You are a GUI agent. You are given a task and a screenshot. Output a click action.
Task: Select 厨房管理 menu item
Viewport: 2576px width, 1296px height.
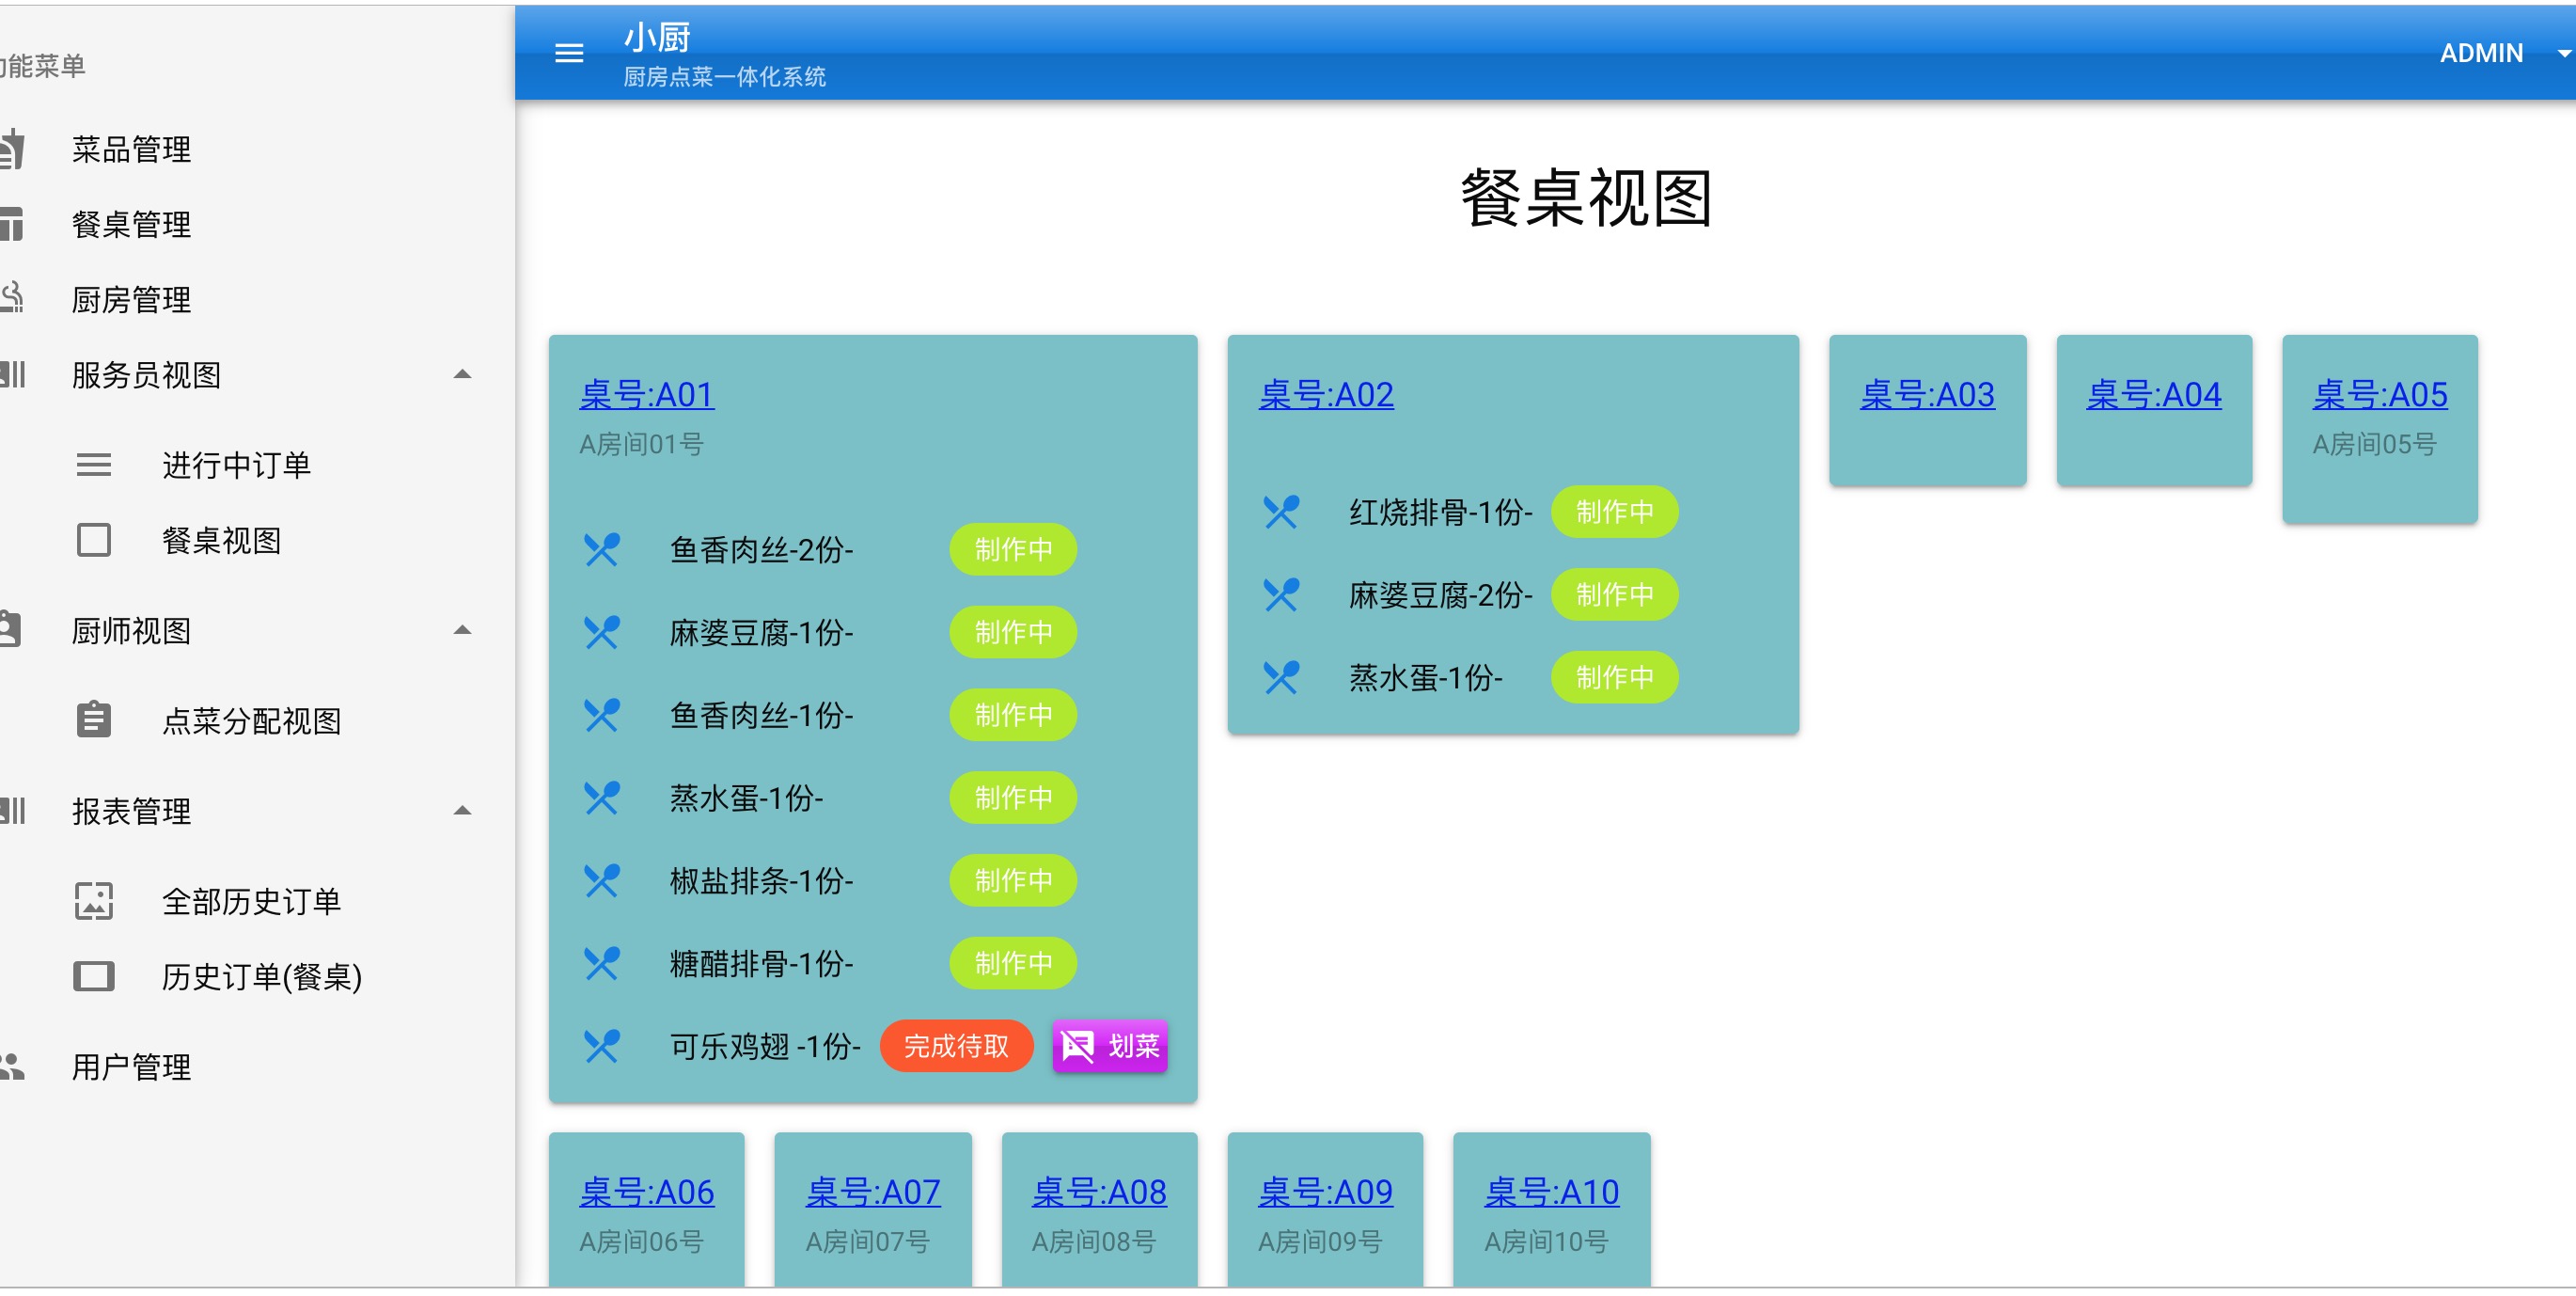tap(131, 300)
